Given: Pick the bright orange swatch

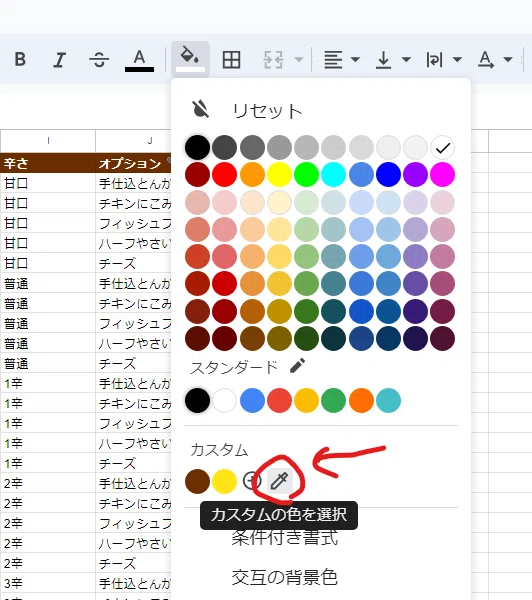Looking at the screenshot, I should [x=252, y=174].
